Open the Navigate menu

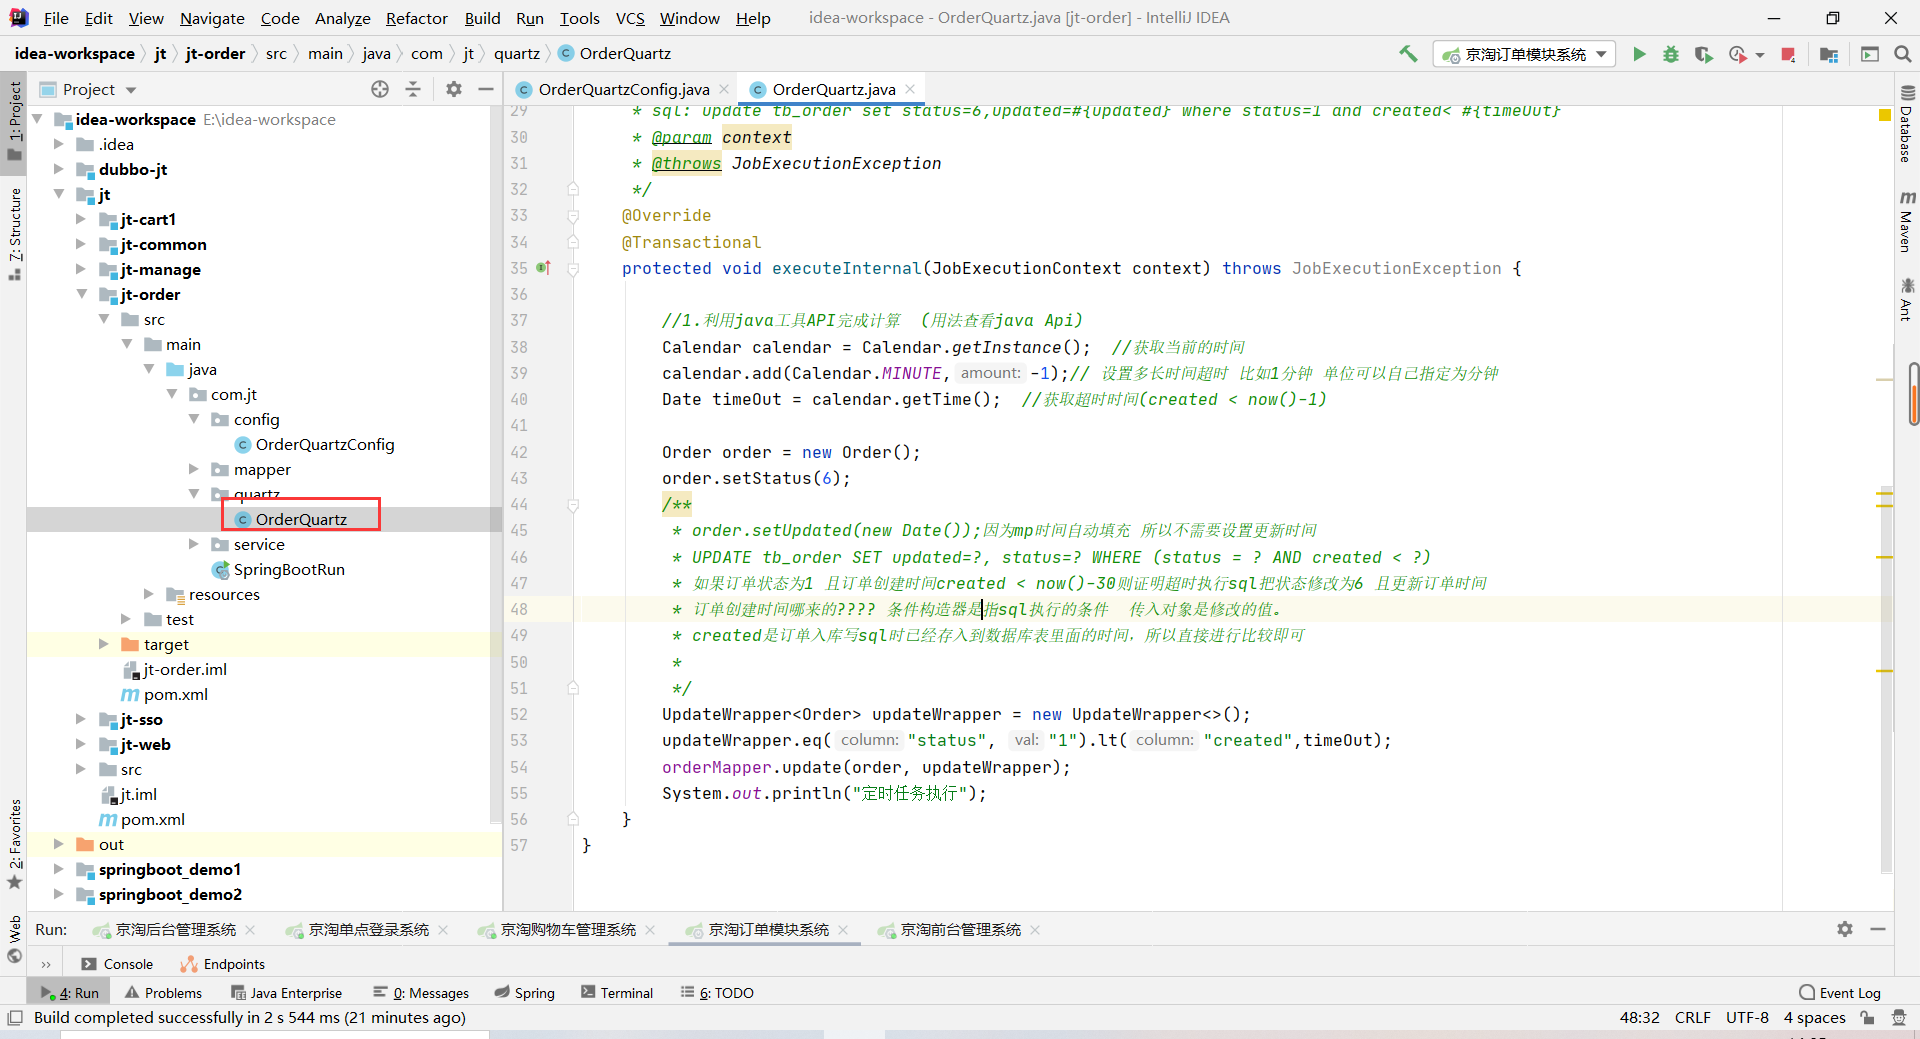[212, 18]
